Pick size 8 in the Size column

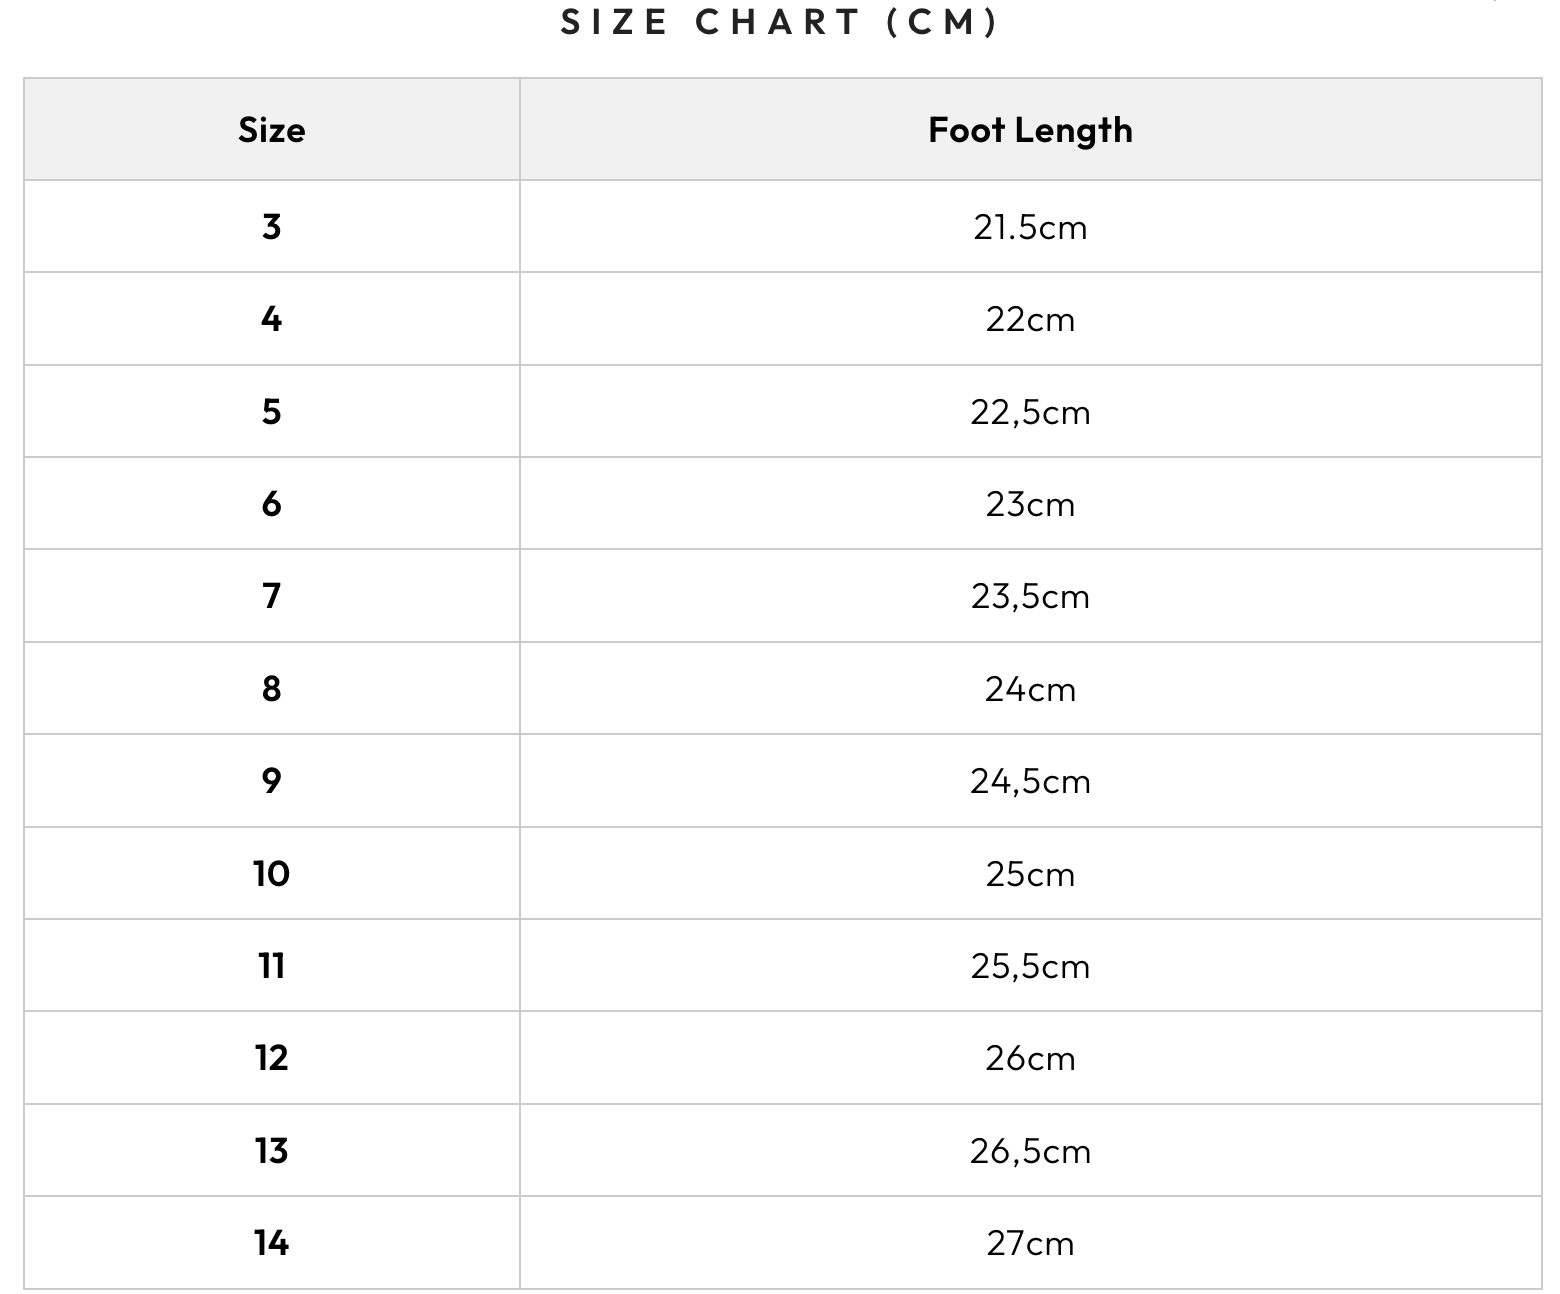pyautogui.click(x=271, y=689)
